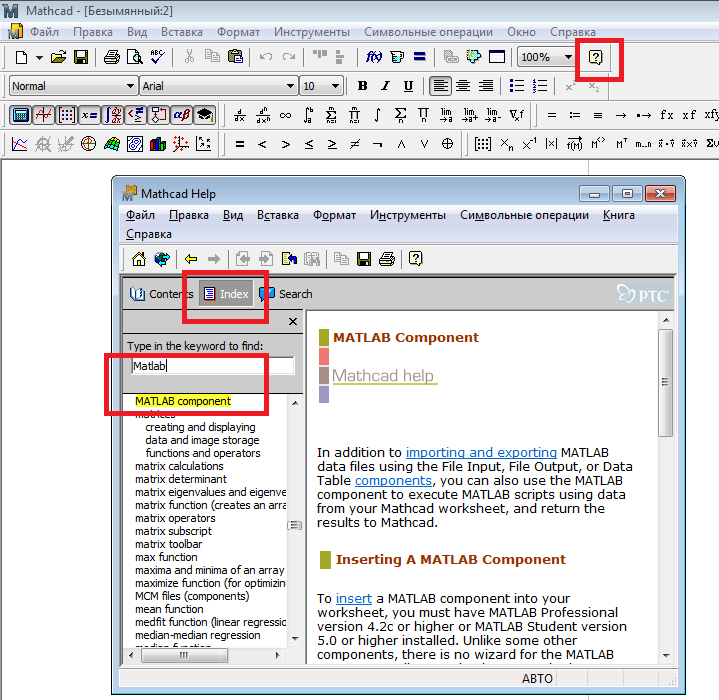Open the Greek symbols palette

point(182,115)
